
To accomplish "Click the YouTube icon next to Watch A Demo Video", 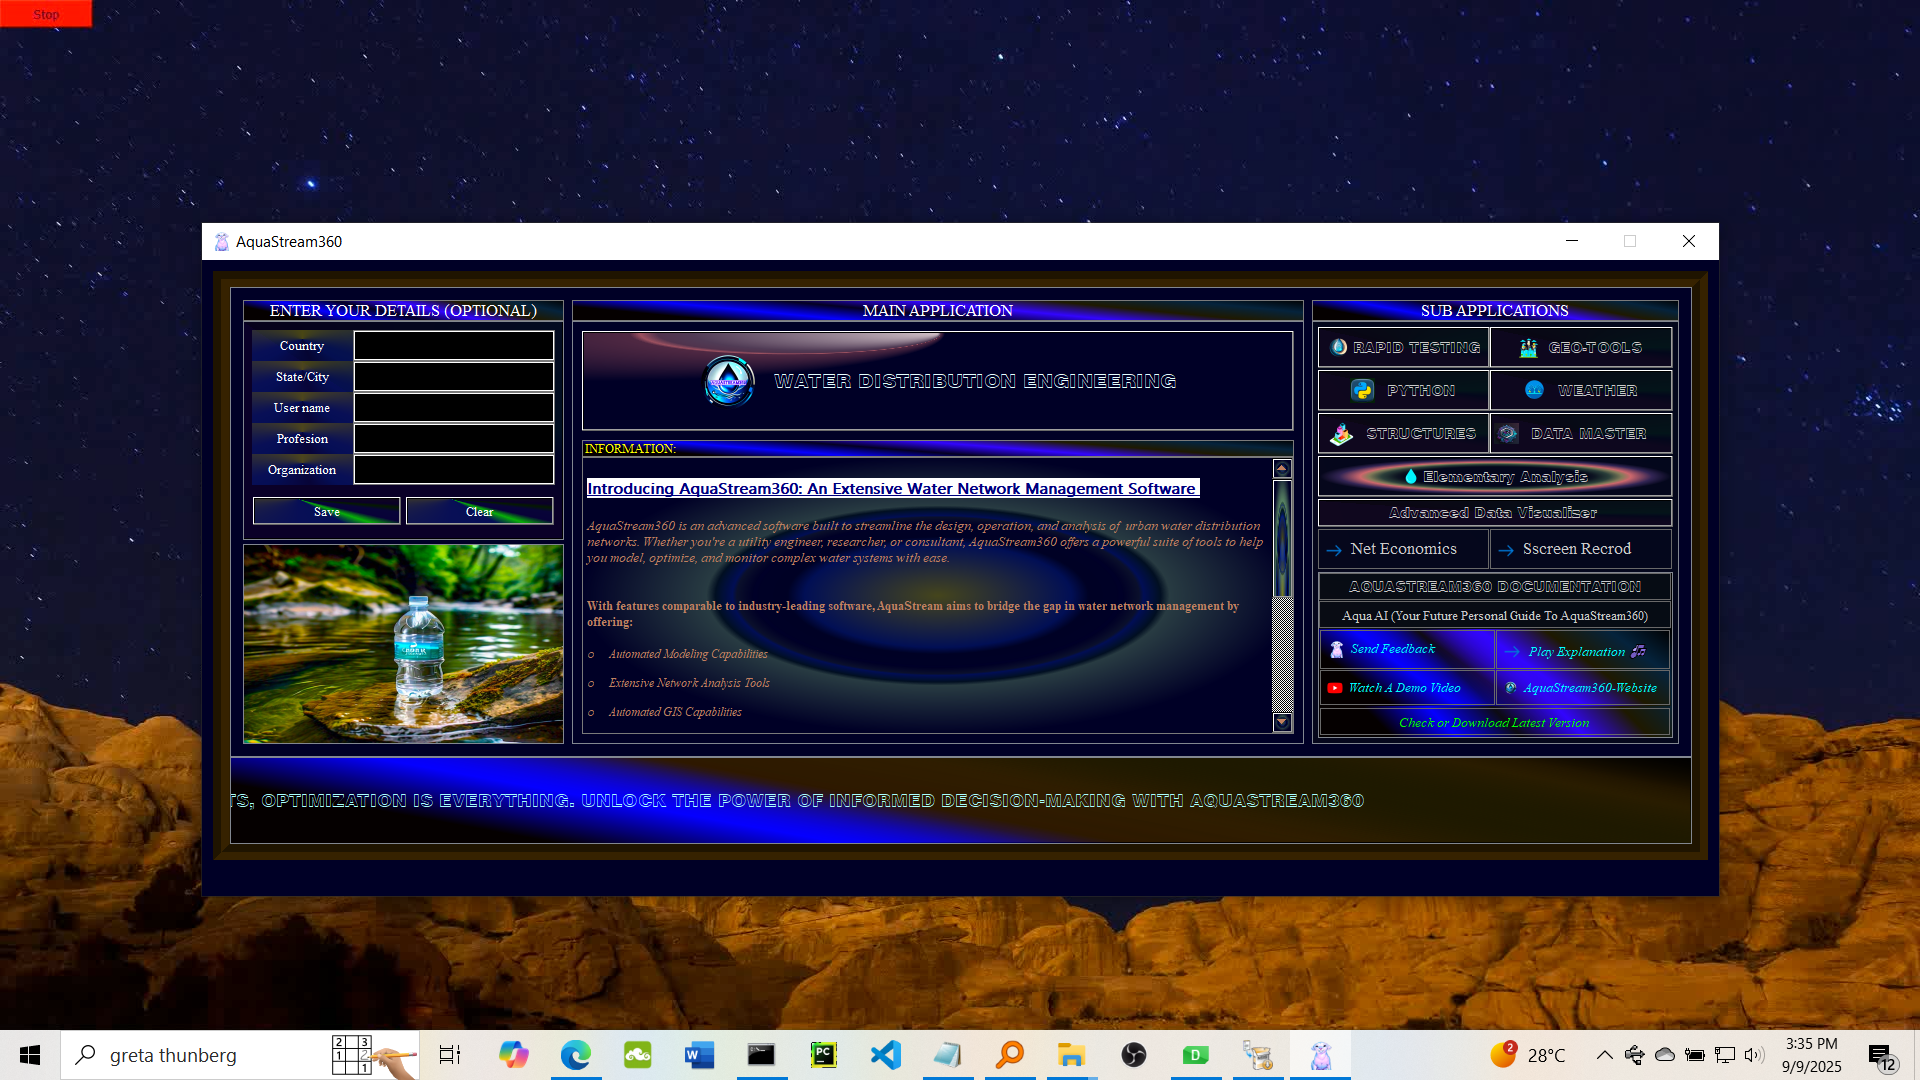I will pyautogui.click(x=1334, y=687).
